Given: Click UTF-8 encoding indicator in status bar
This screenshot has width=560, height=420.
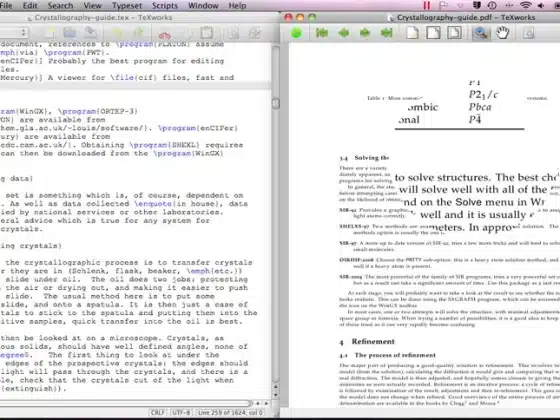Looking at the screenshot, I should [181, 412].
